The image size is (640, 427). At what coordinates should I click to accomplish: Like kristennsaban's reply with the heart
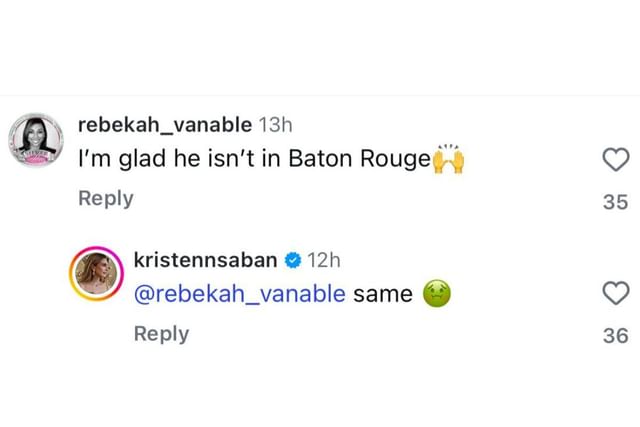616,294
